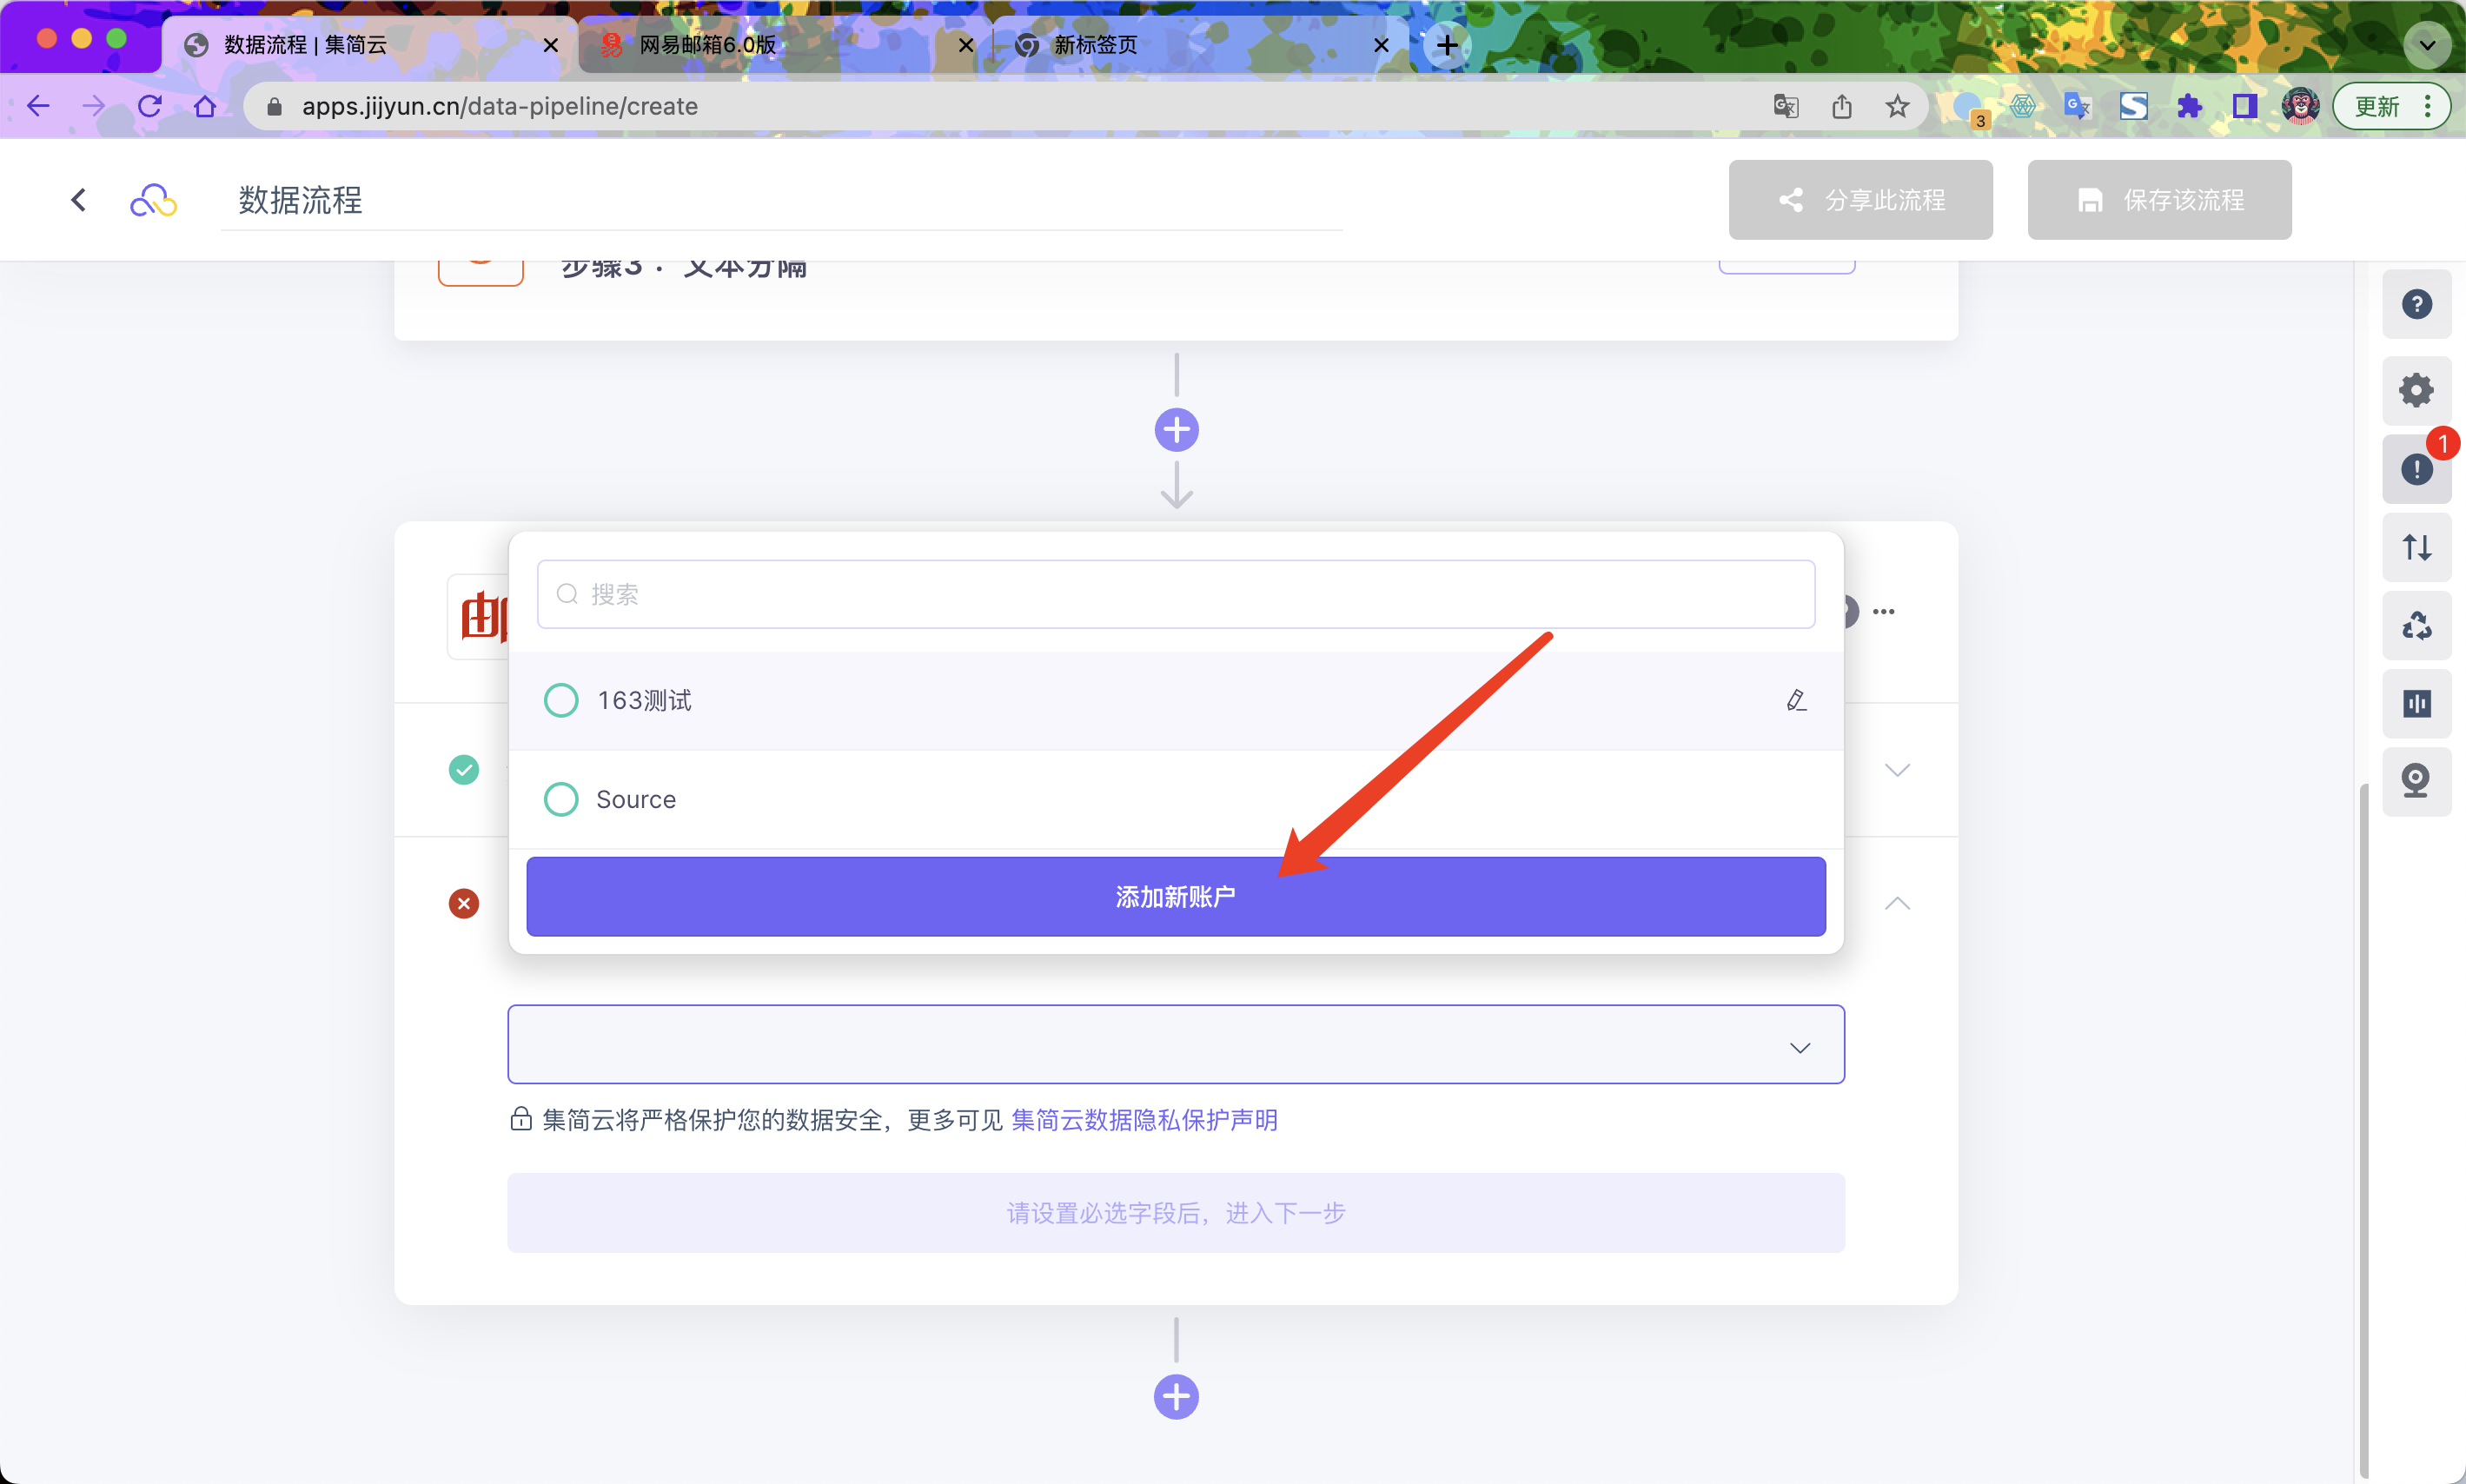The width and height of the screenshot is (2466, 1484).
Task: Open the 集简云数据隐私保护声明 link
Action: [1144, 1120]
